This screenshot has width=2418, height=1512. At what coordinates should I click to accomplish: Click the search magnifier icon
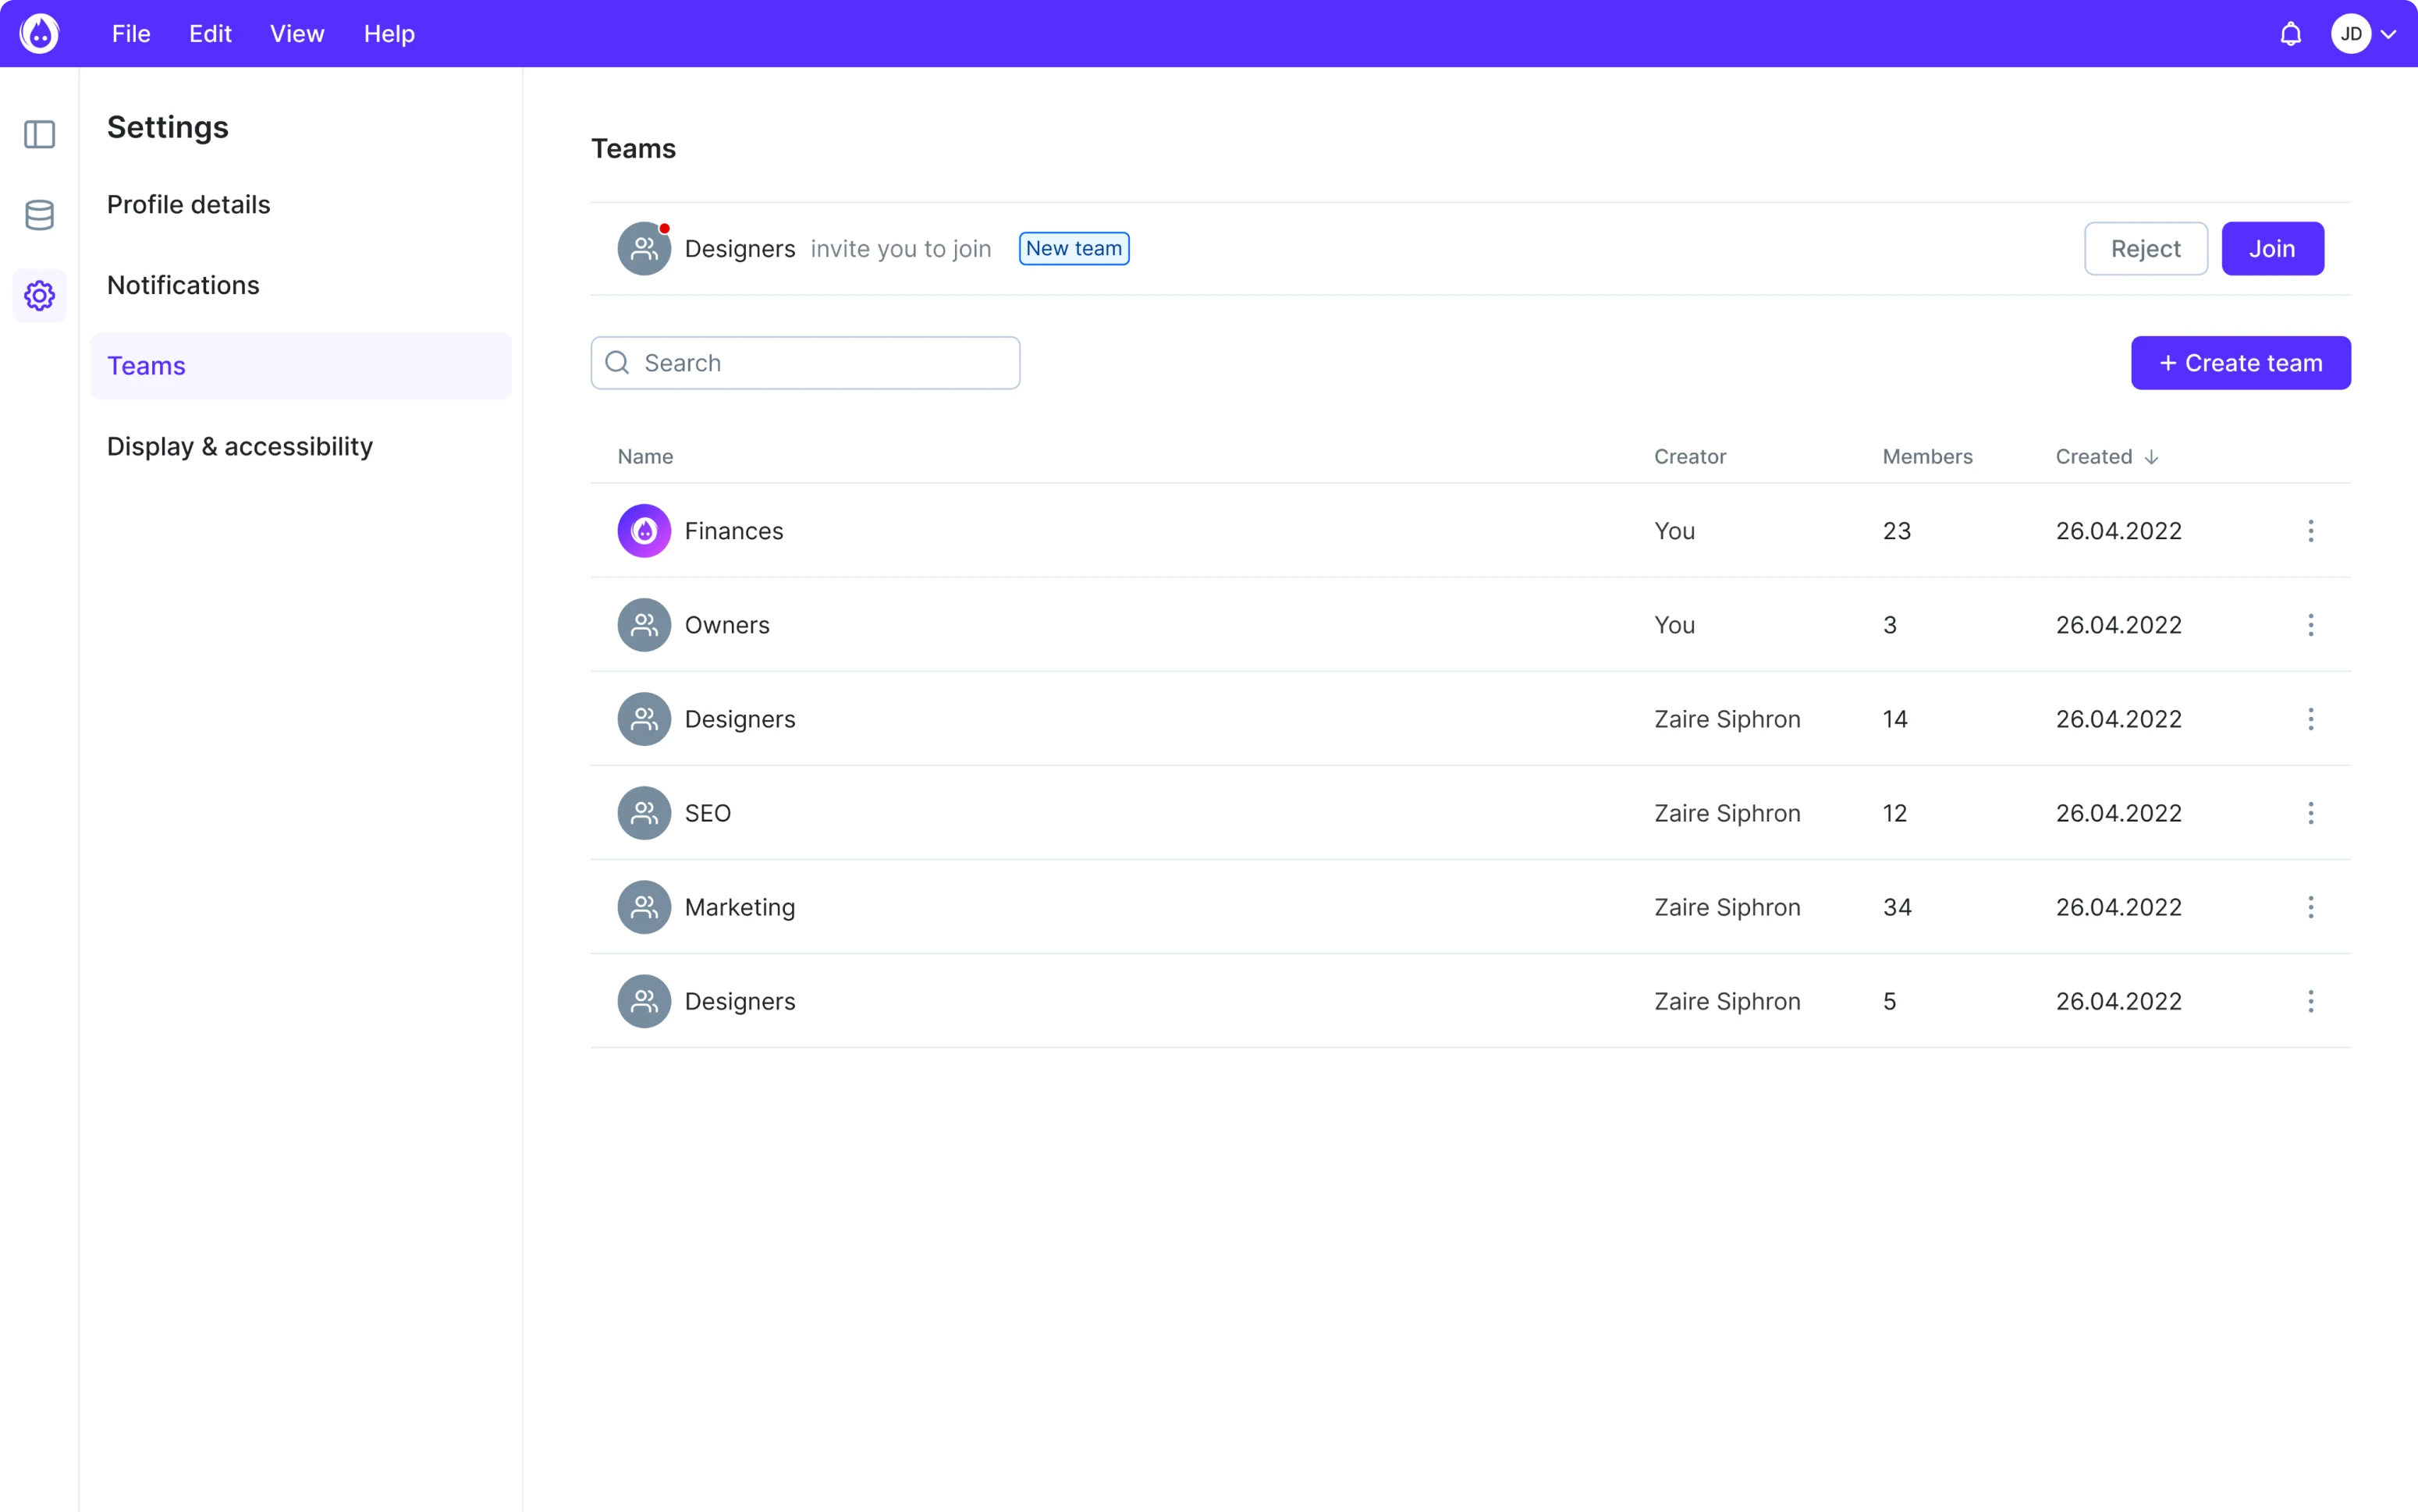tap(616, 362)
